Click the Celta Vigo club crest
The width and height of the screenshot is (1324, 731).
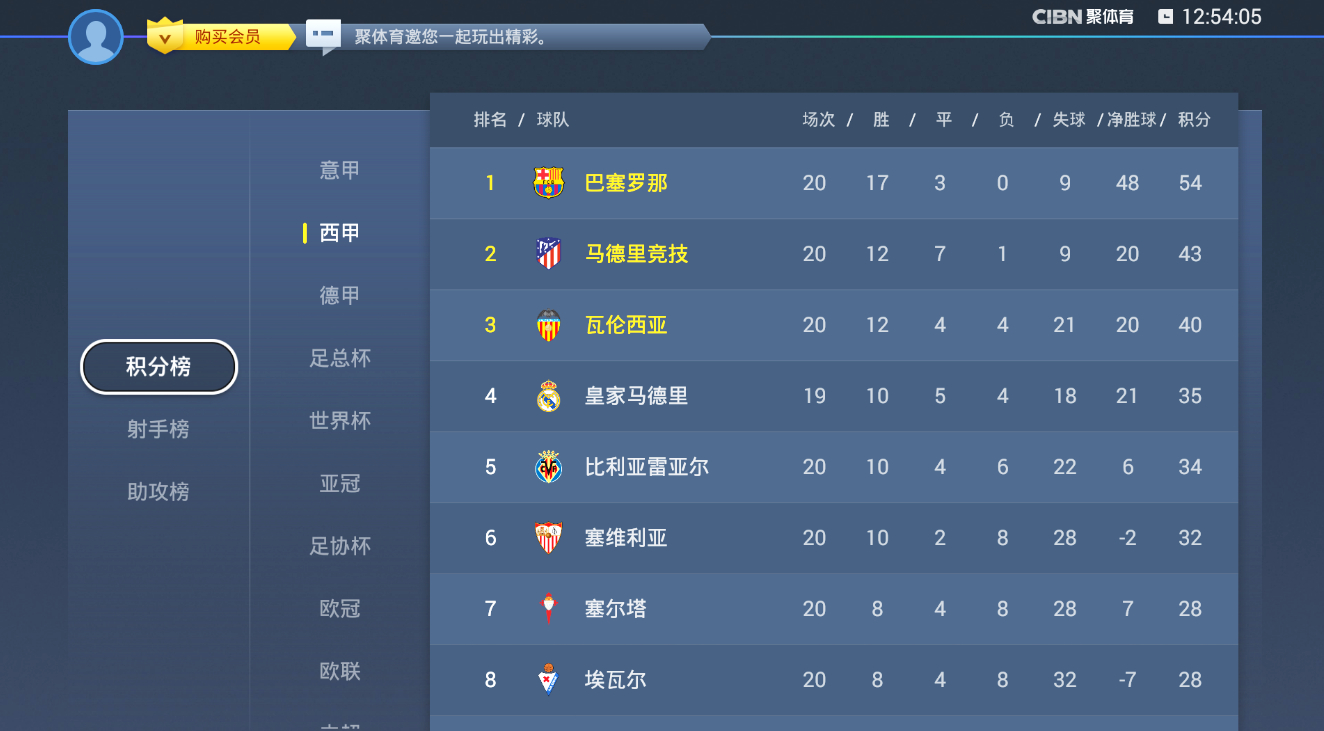tap(548, 609)
